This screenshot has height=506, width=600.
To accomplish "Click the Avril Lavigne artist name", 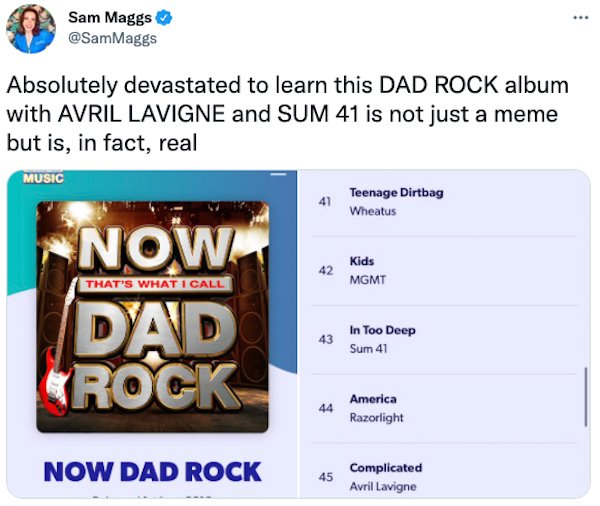I will (x=383, y=486).
